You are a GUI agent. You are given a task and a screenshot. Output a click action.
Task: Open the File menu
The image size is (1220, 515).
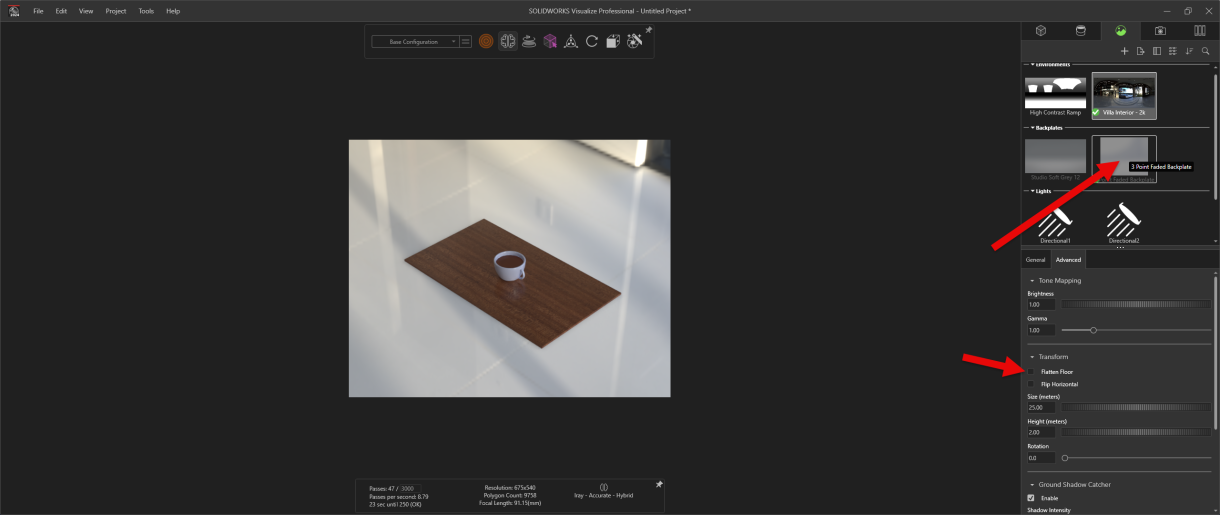(38, 11)
